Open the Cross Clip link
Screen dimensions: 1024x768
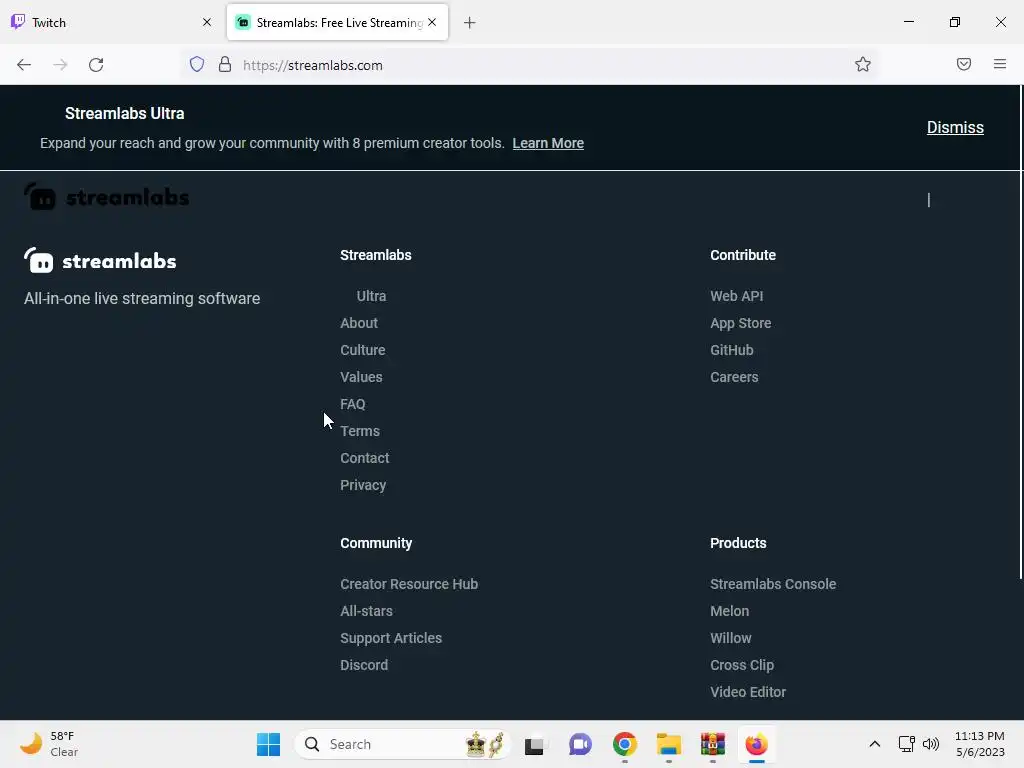click(x=742, y=665)
